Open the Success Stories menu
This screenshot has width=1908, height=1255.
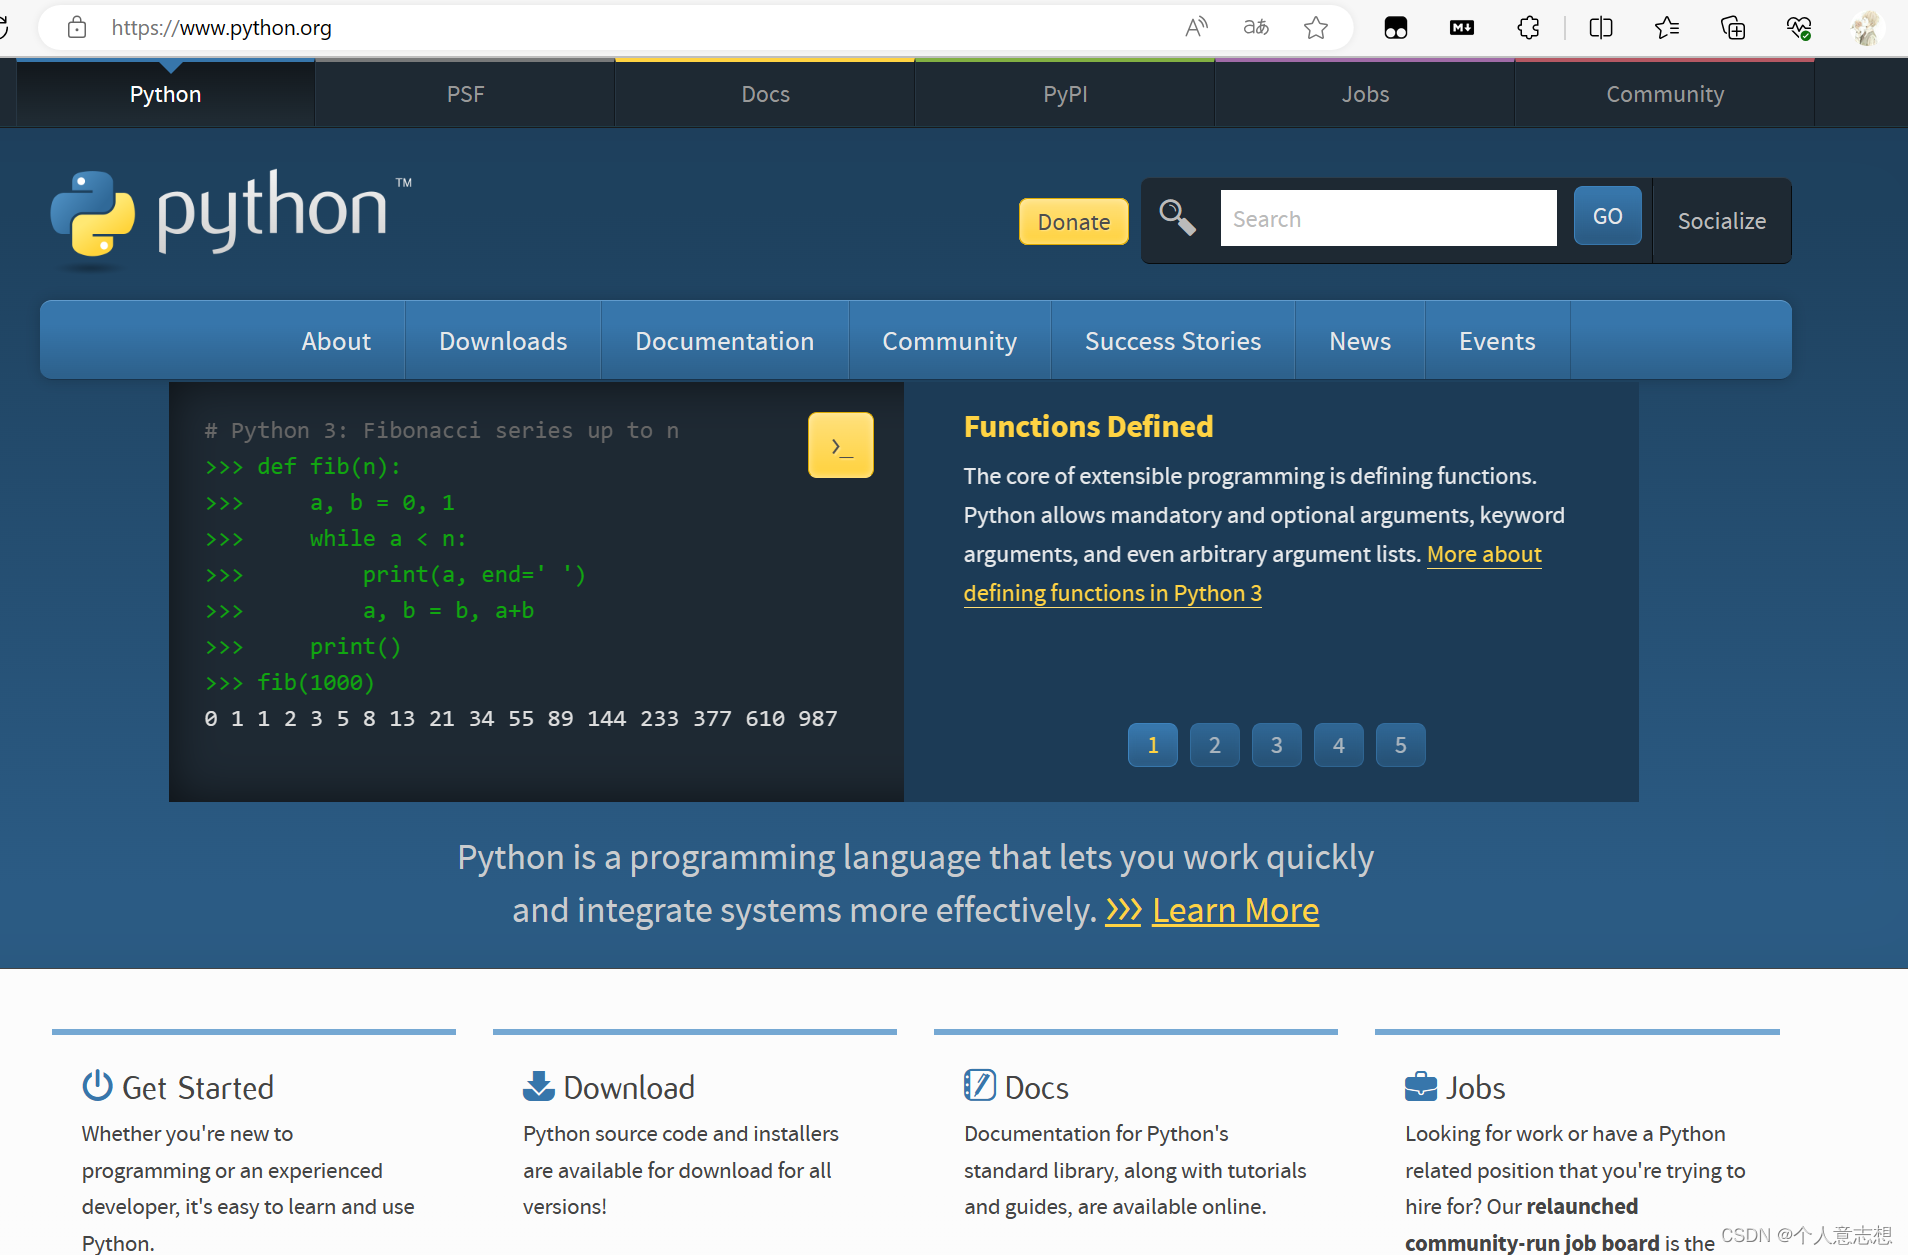tap(1173, 341)
